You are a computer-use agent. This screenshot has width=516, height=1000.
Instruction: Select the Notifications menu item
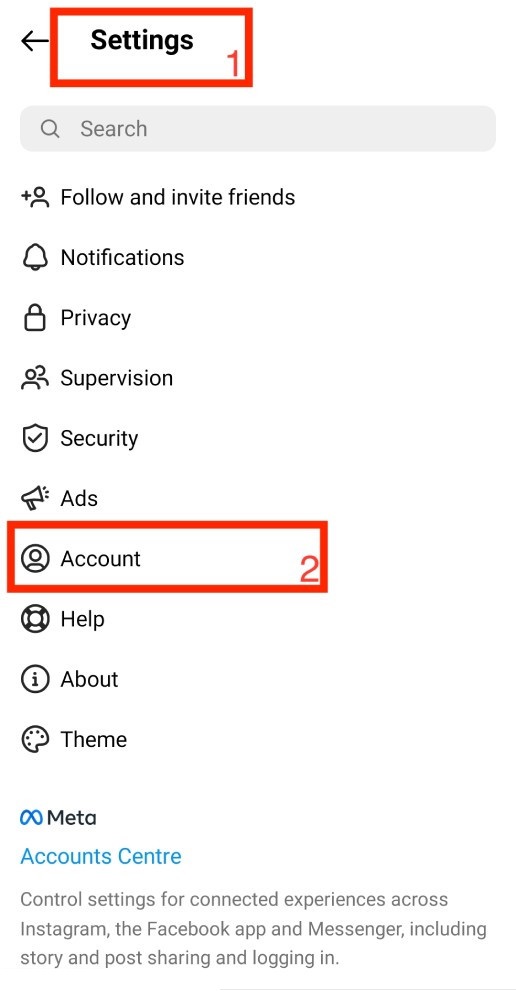[x=258, y=258]
